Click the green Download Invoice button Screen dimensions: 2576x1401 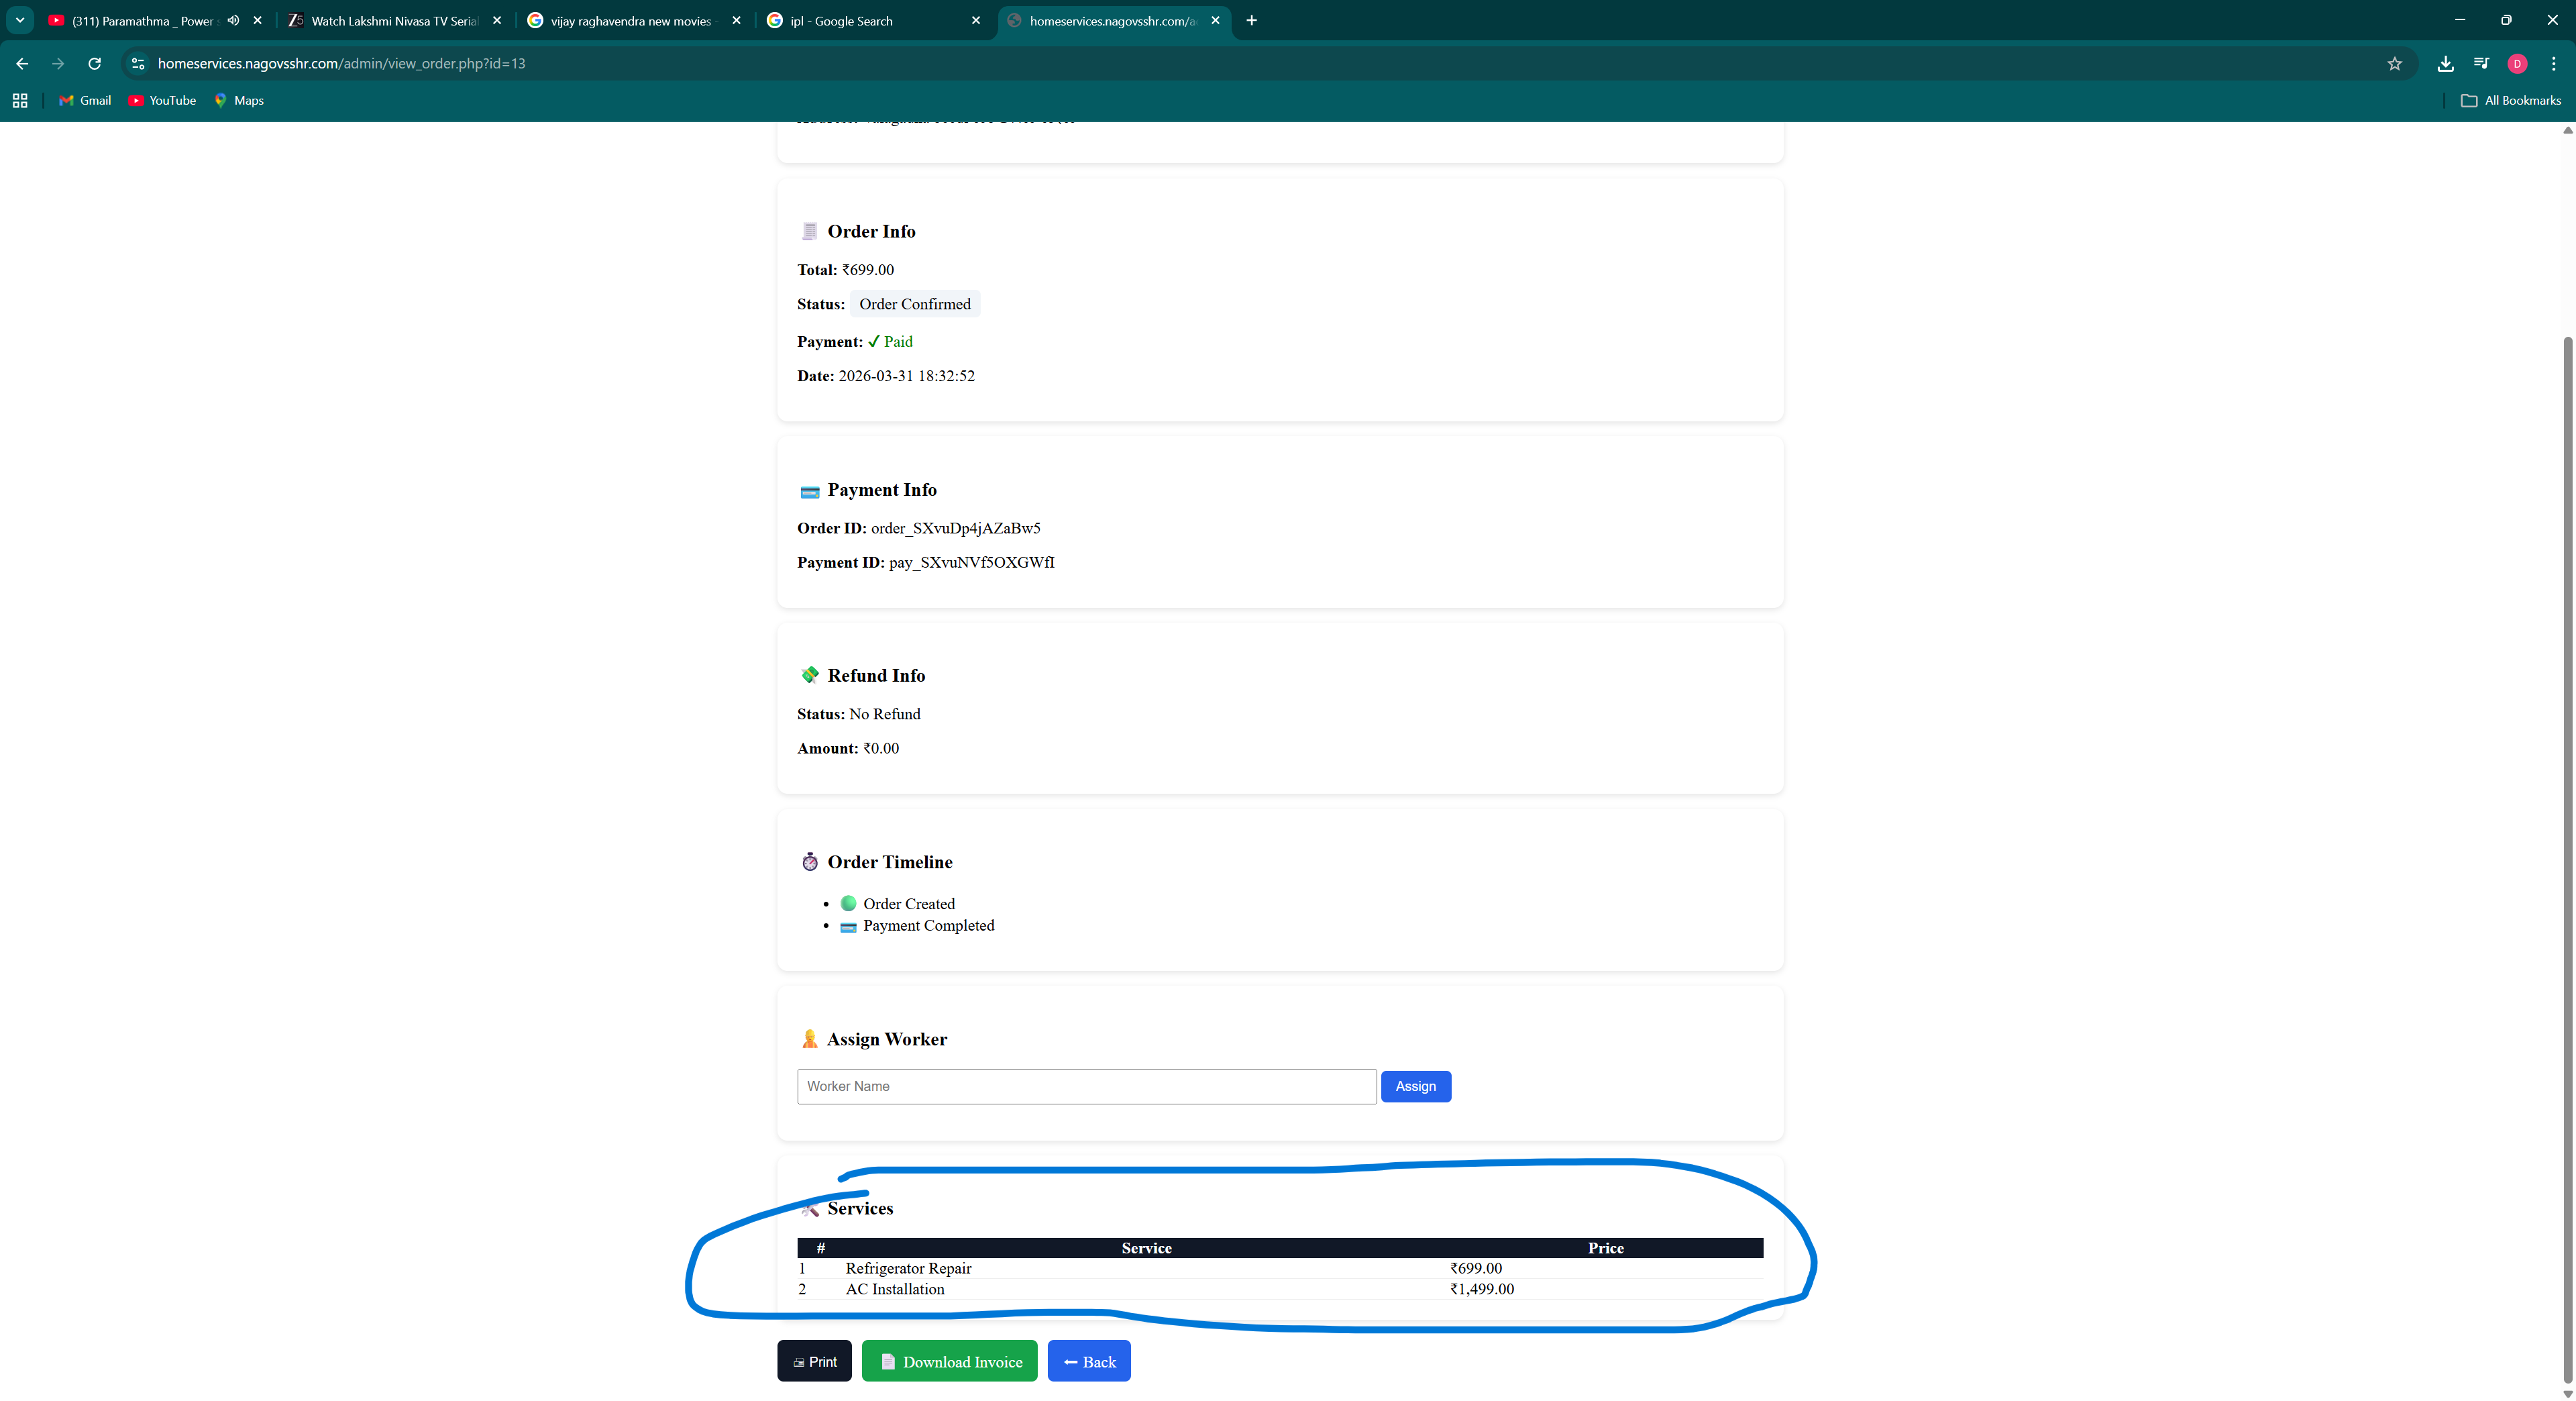(x=949, y=1361)
